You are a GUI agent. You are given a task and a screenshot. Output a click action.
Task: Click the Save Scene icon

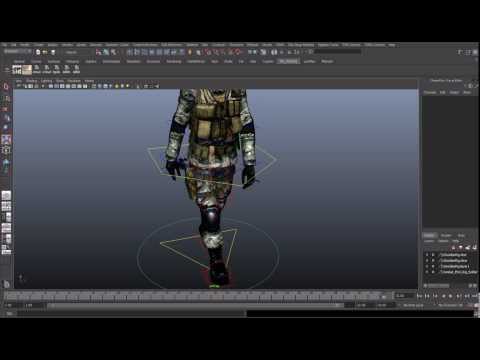pos(53,52)
